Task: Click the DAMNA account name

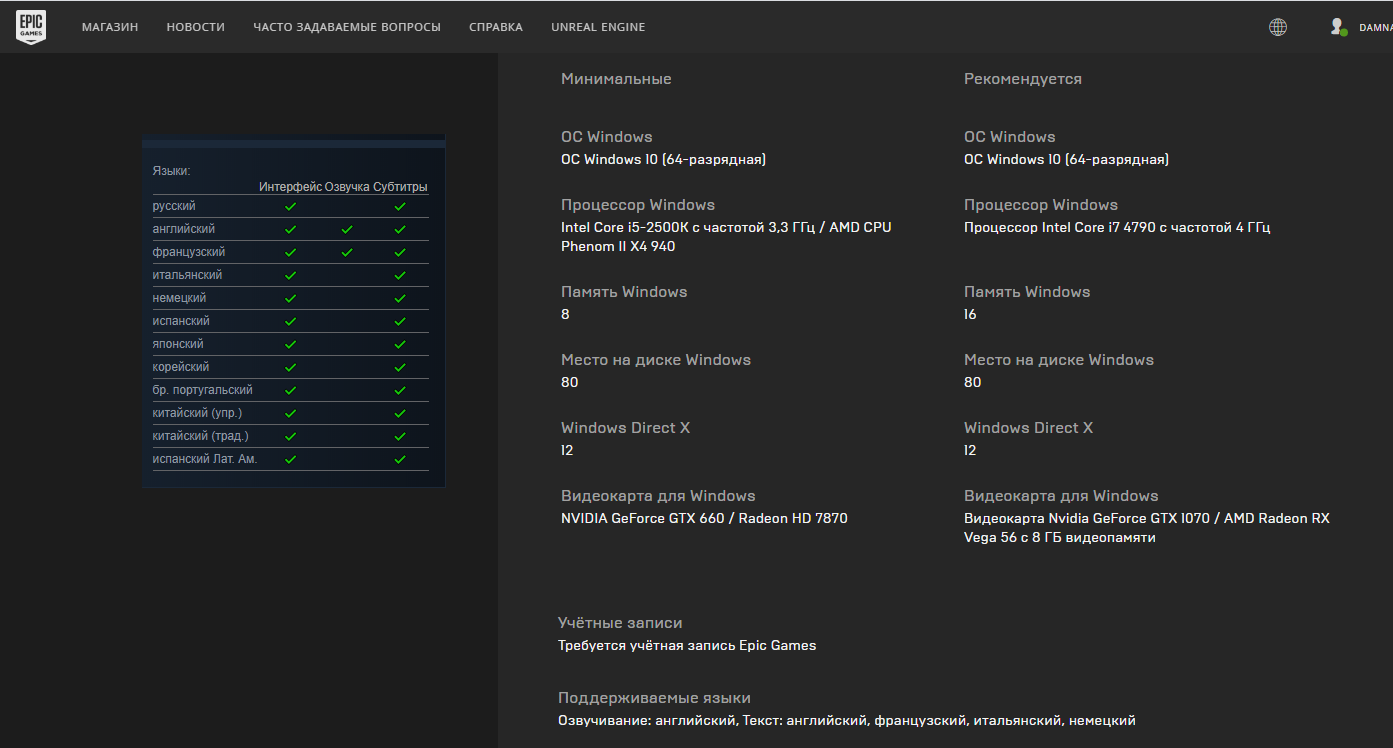Action: (1375, 27)
